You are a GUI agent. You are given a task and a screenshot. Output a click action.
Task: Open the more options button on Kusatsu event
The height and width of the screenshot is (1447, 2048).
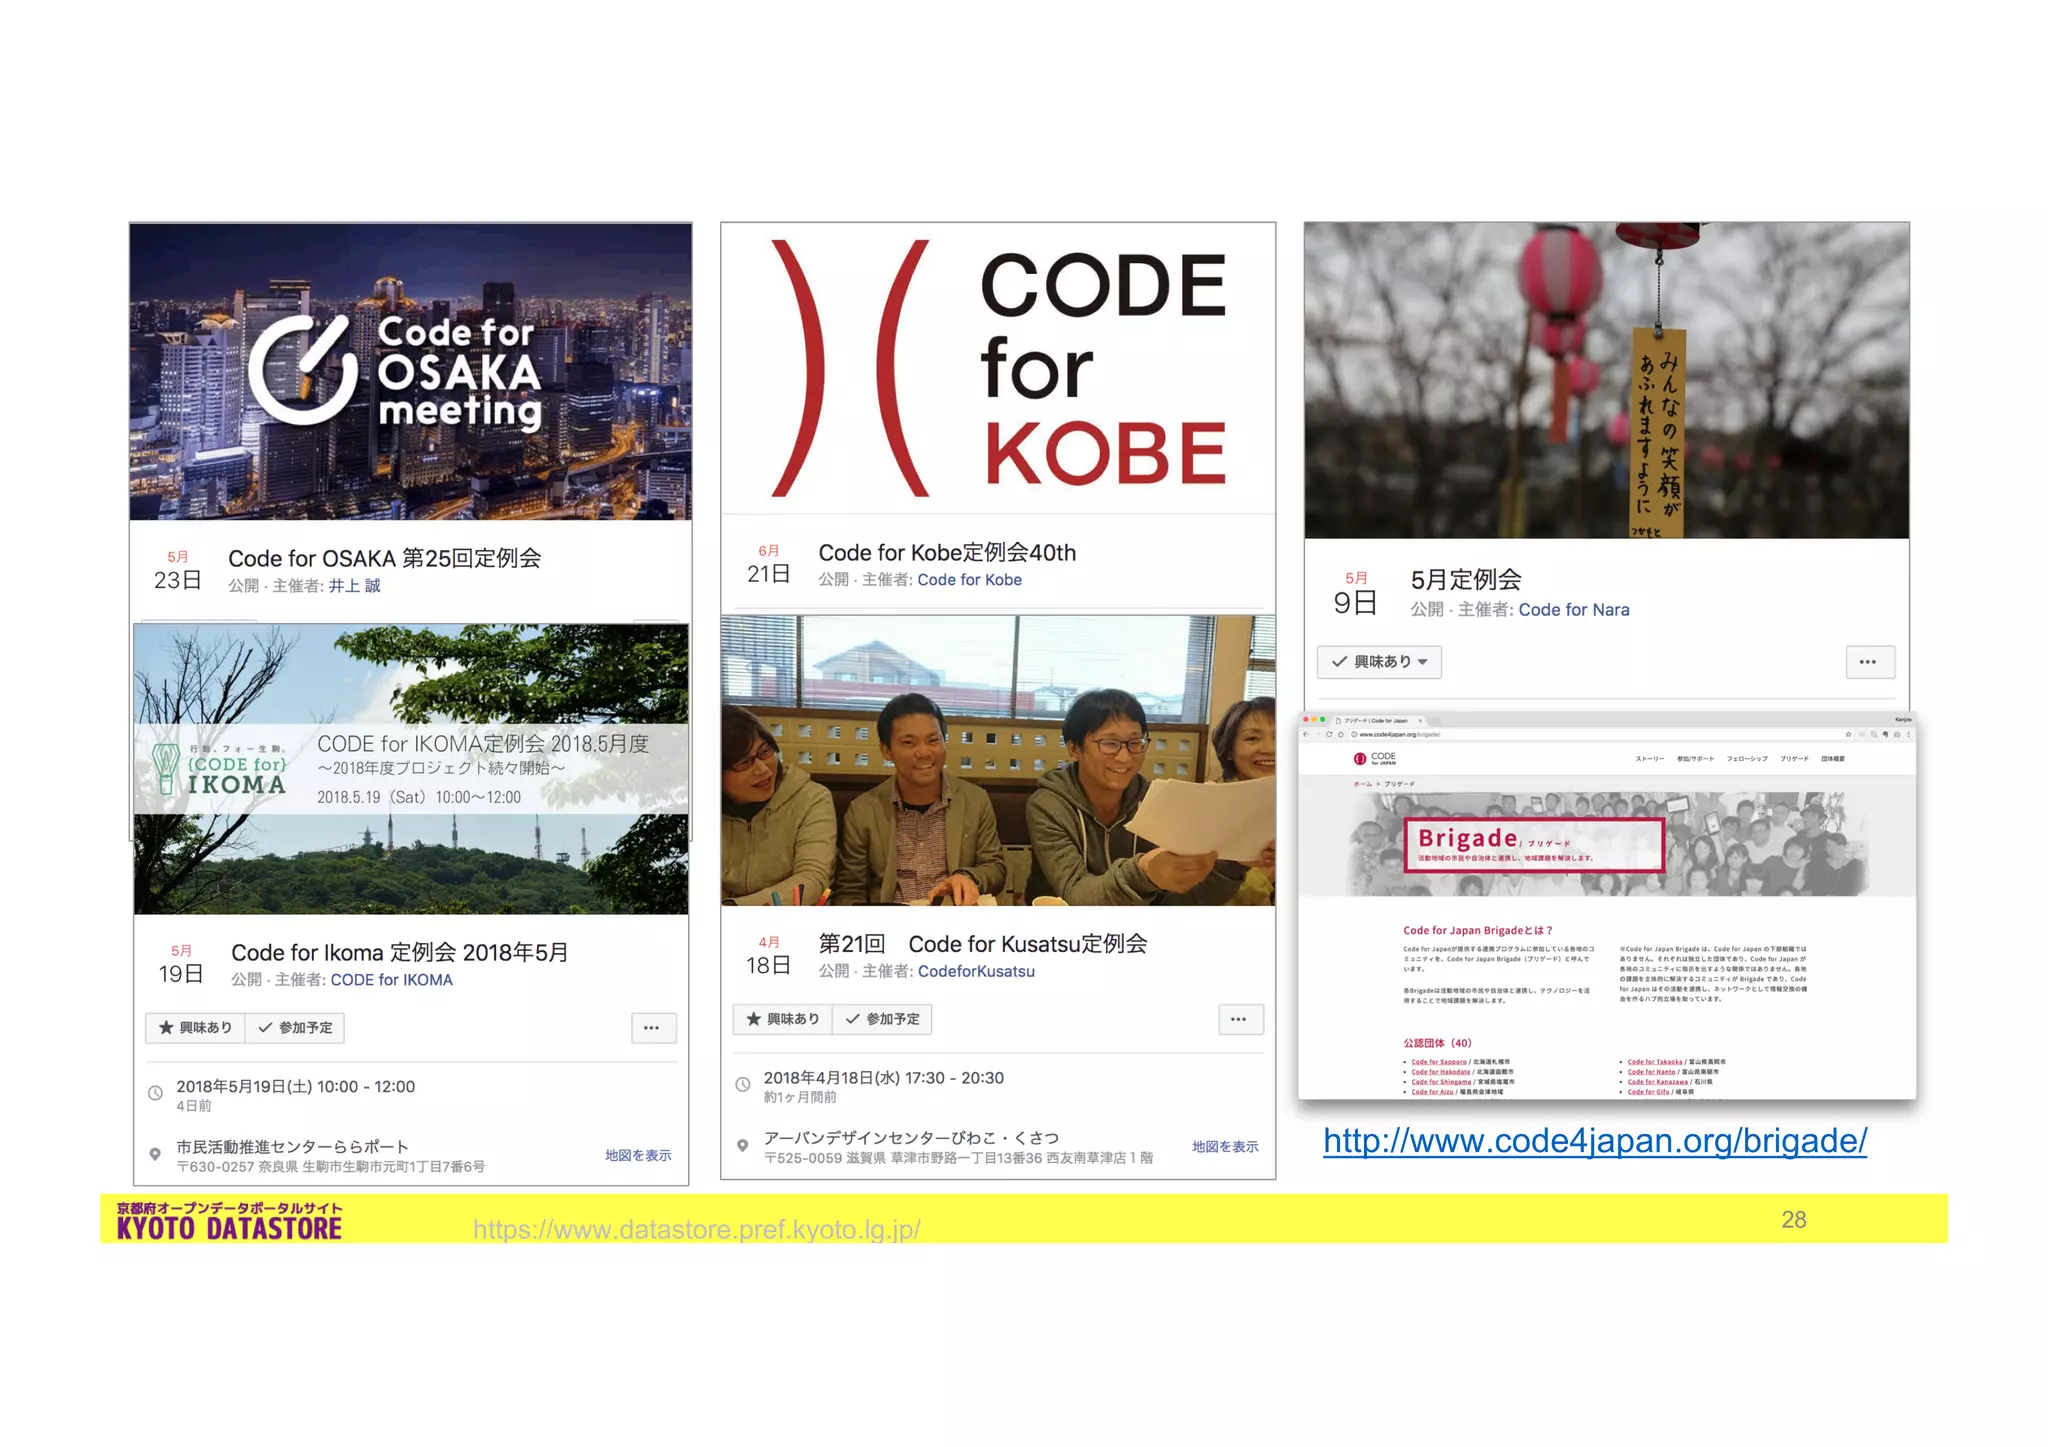(x=1240, y=1019)
